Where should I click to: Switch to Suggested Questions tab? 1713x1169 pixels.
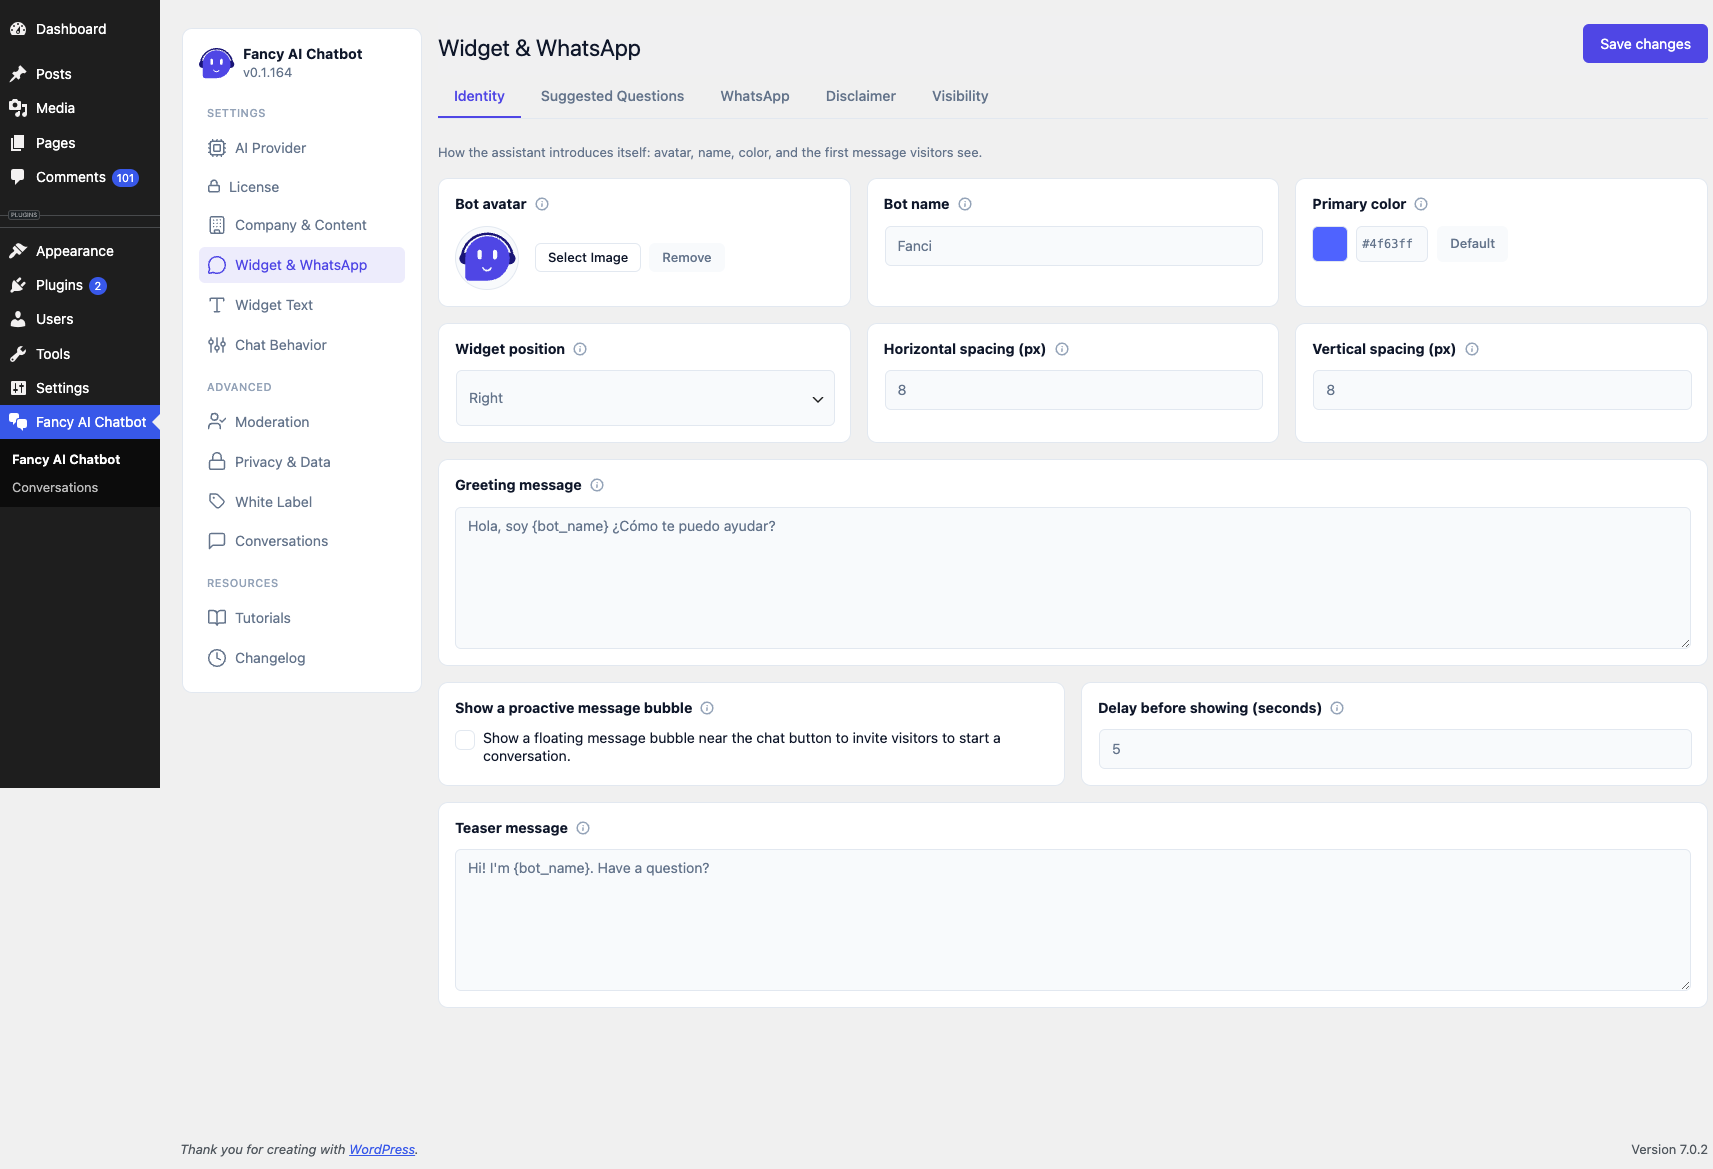(x=612, y=96)
